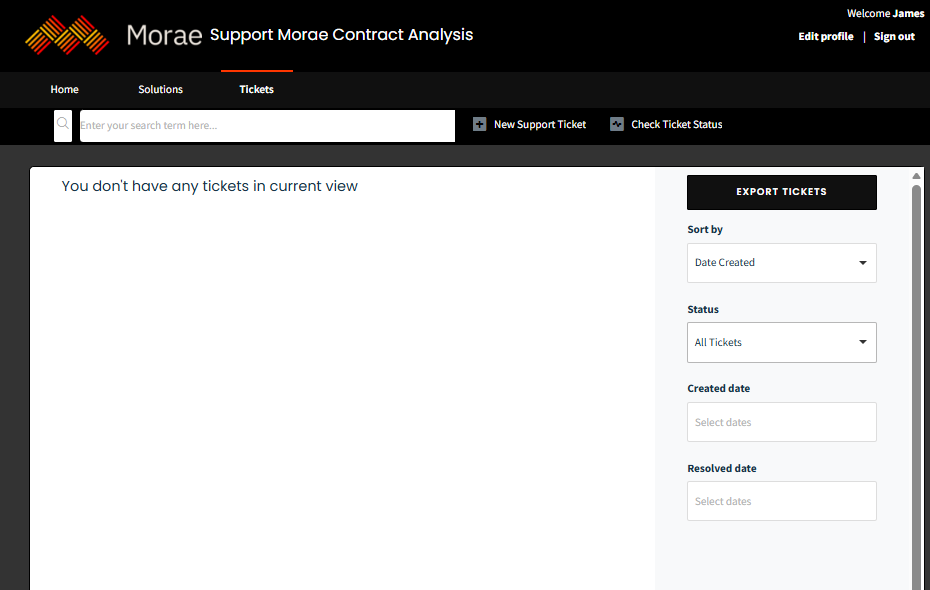Switch to the Tickets tab
This screenshot has width=930, height=590.
(x=257, y=89)
